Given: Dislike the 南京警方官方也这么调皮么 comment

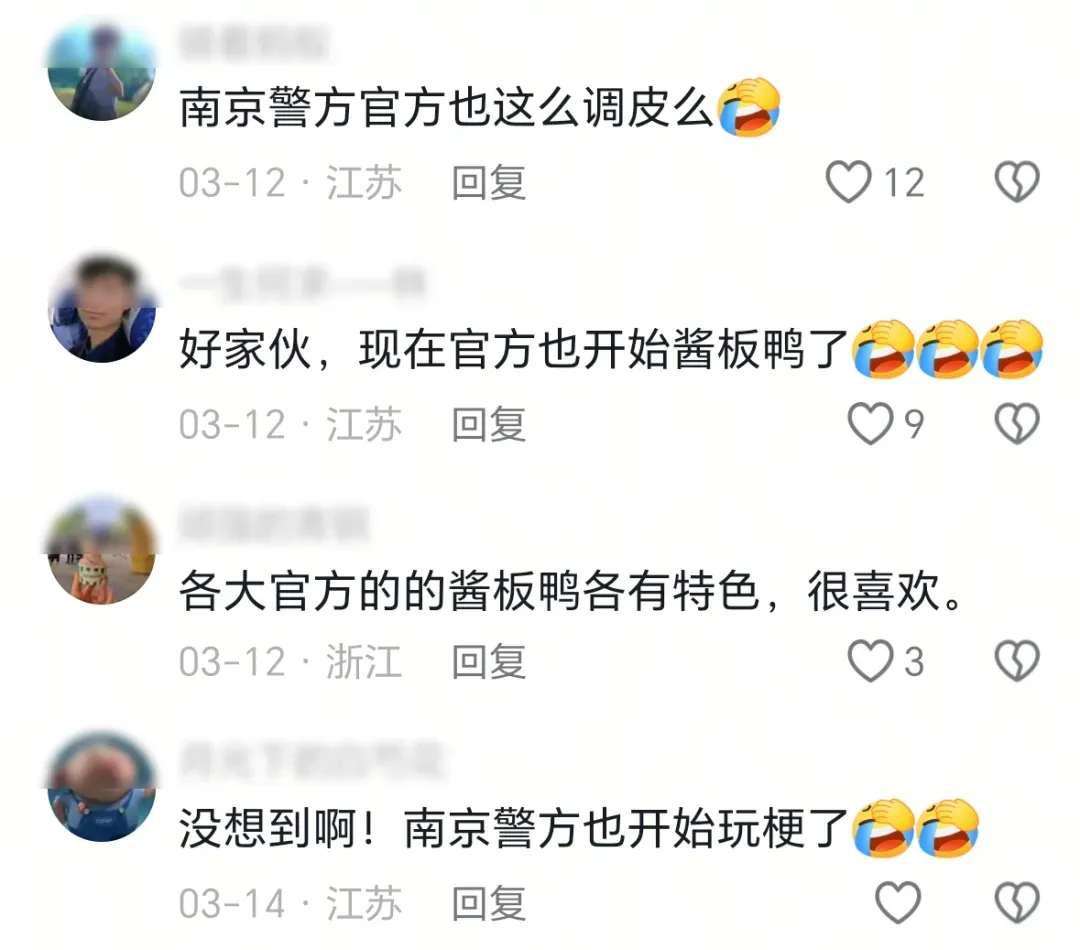Looking at the screenshot, I should (1017, 182).
